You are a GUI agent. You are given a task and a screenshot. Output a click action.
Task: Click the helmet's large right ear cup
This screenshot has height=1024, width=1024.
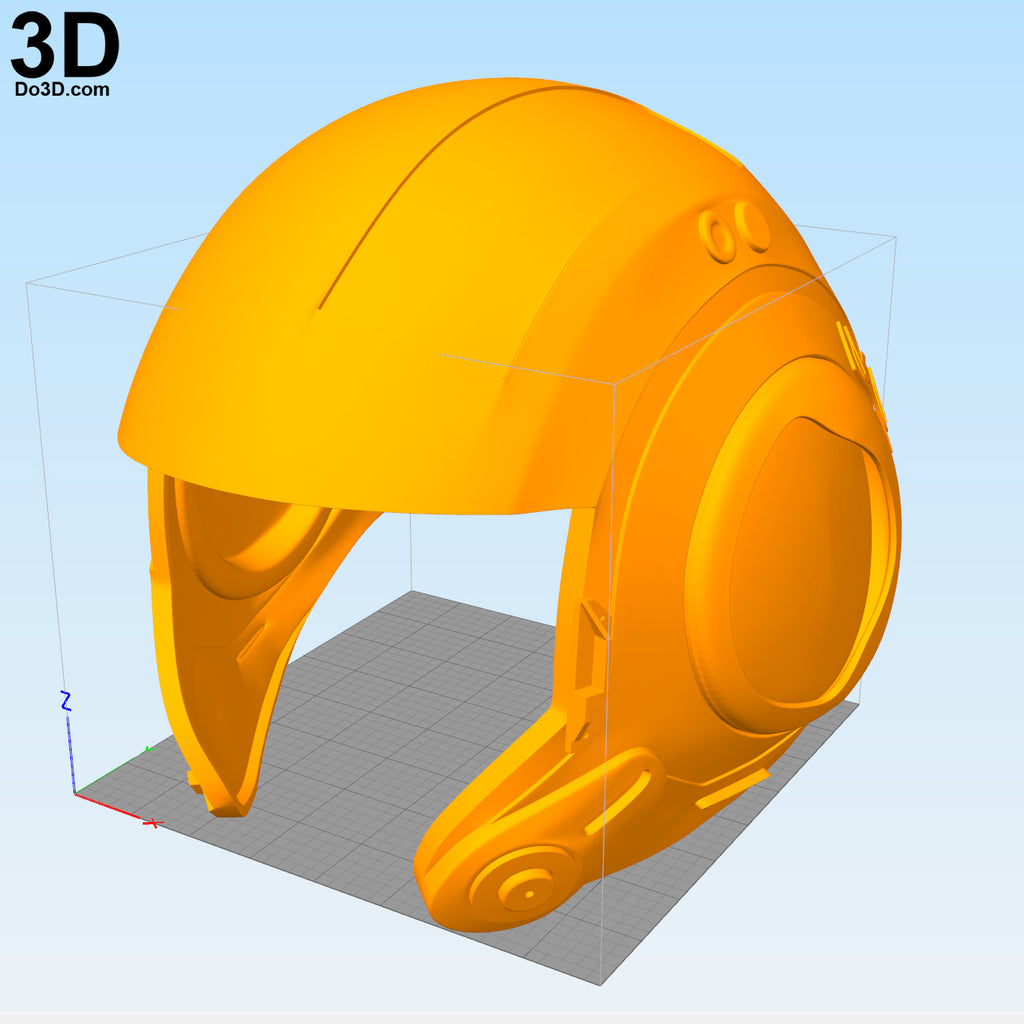[792, 545]
